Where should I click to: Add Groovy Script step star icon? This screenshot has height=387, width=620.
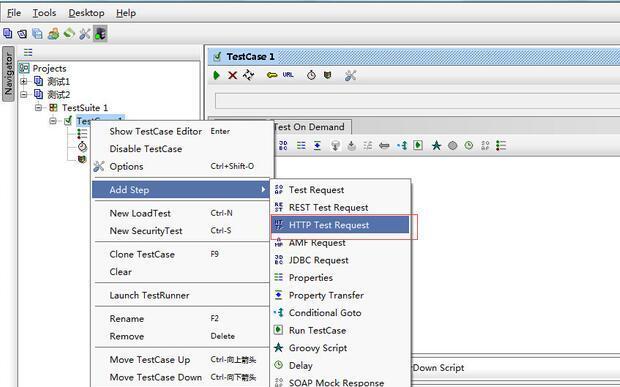point(436,145)
